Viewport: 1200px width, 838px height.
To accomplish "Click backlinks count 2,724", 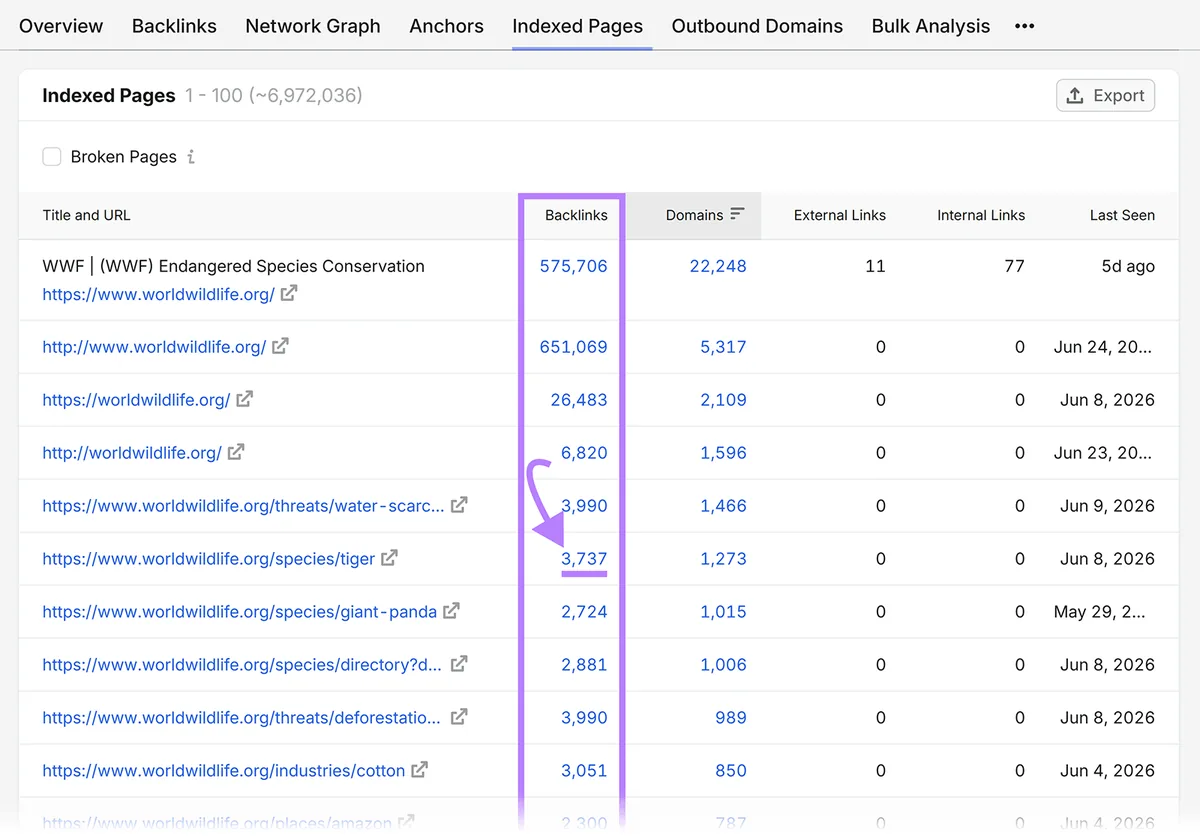I will pos(584,611).
